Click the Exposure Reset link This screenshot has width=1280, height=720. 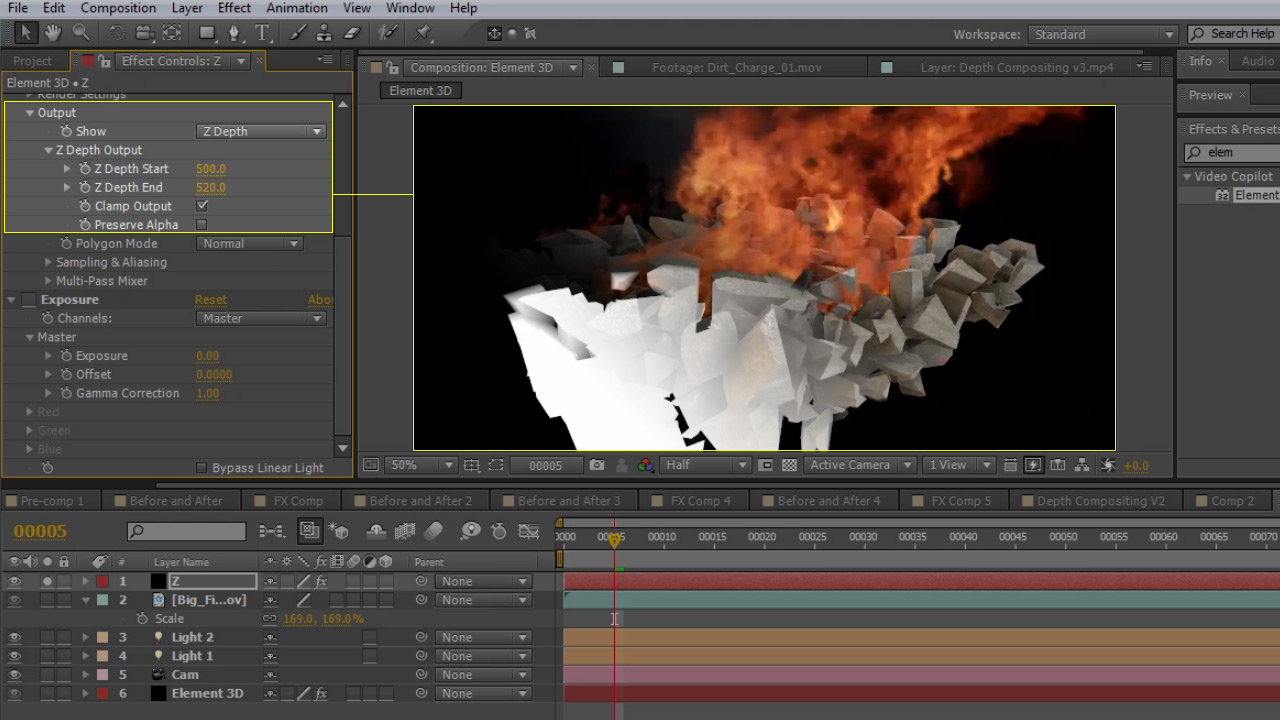click(x=210, y=300)
